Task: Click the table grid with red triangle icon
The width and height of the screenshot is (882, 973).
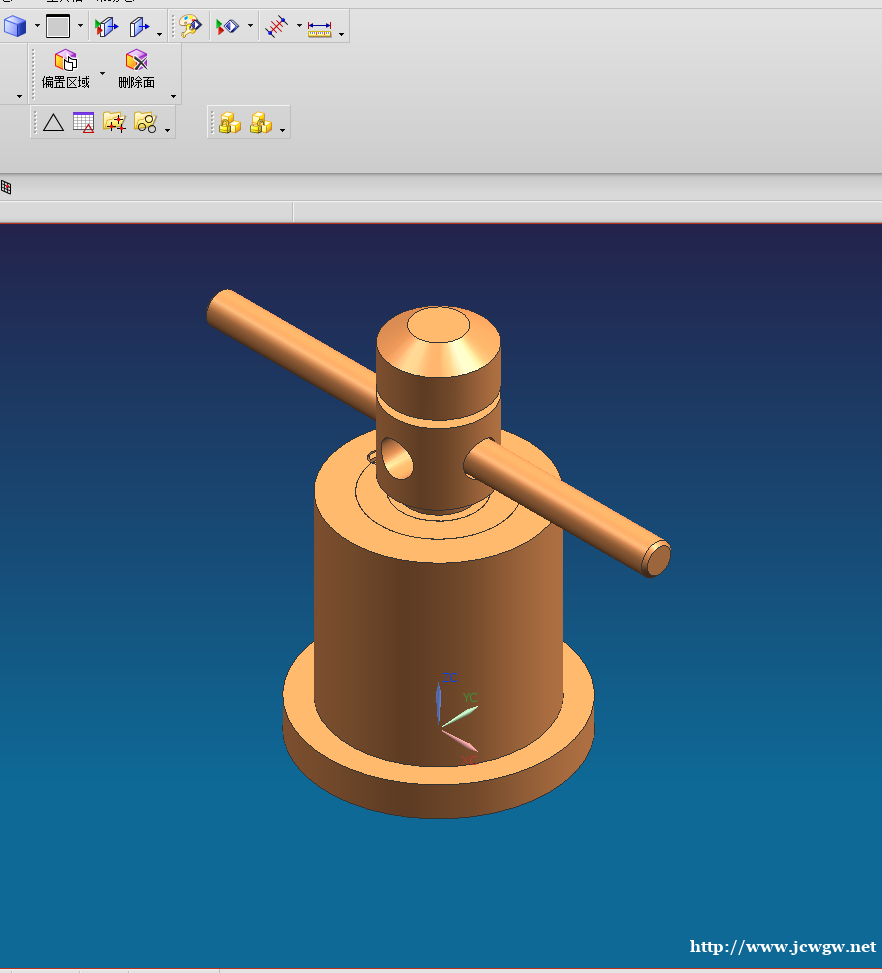Action: [x=84, y=123]
